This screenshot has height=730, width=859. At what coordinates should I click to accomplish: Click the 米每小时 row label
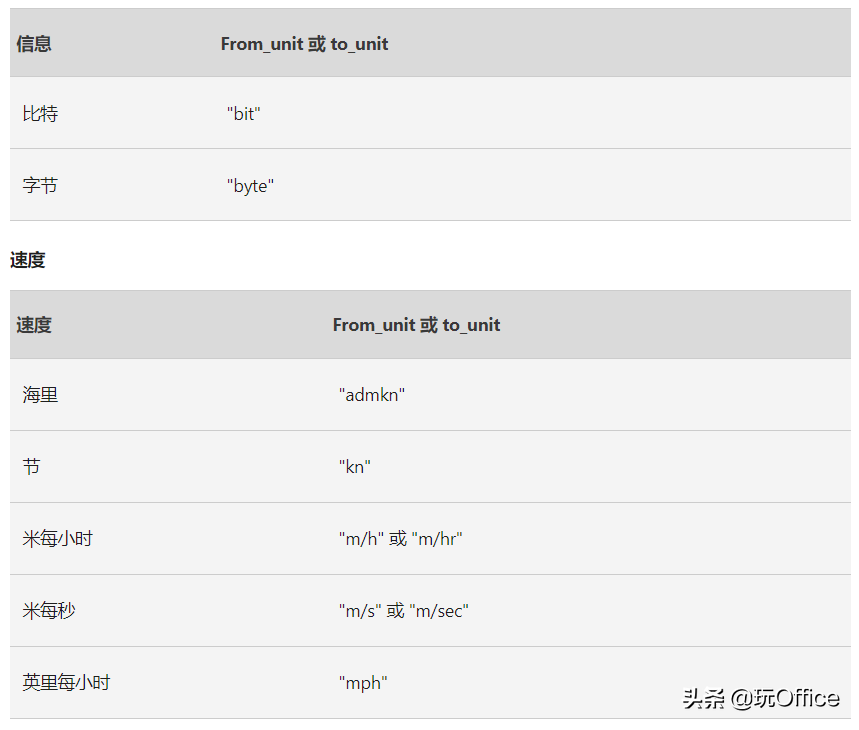(x=58, y=539)
